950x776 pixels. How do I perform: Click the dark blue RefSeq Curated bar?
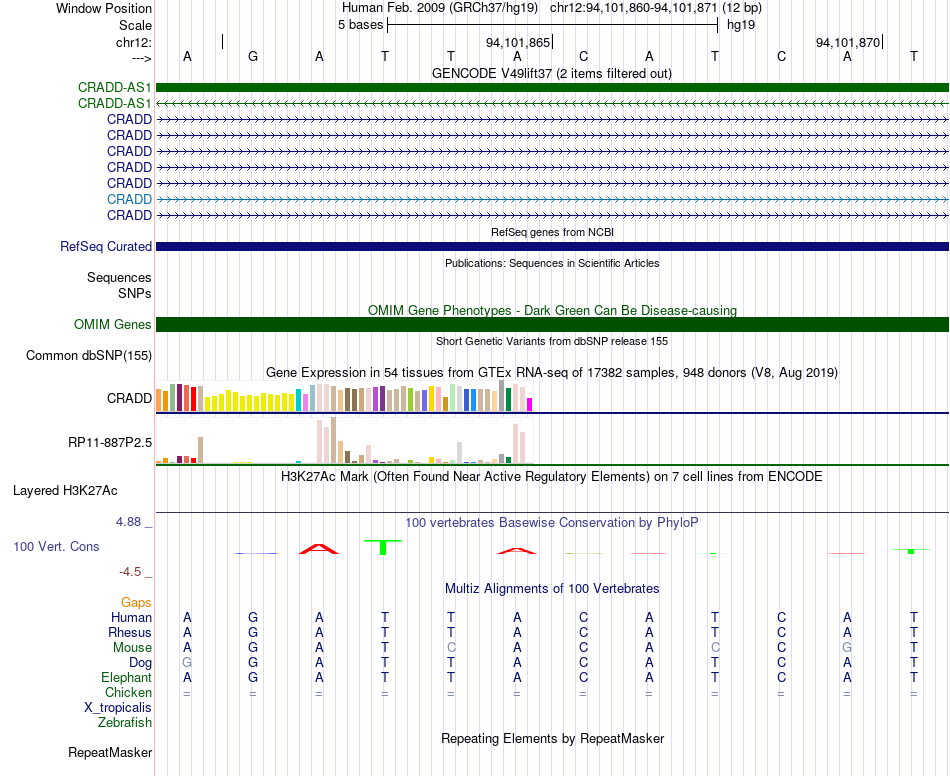pyautogui.click(x=551, y=246)
